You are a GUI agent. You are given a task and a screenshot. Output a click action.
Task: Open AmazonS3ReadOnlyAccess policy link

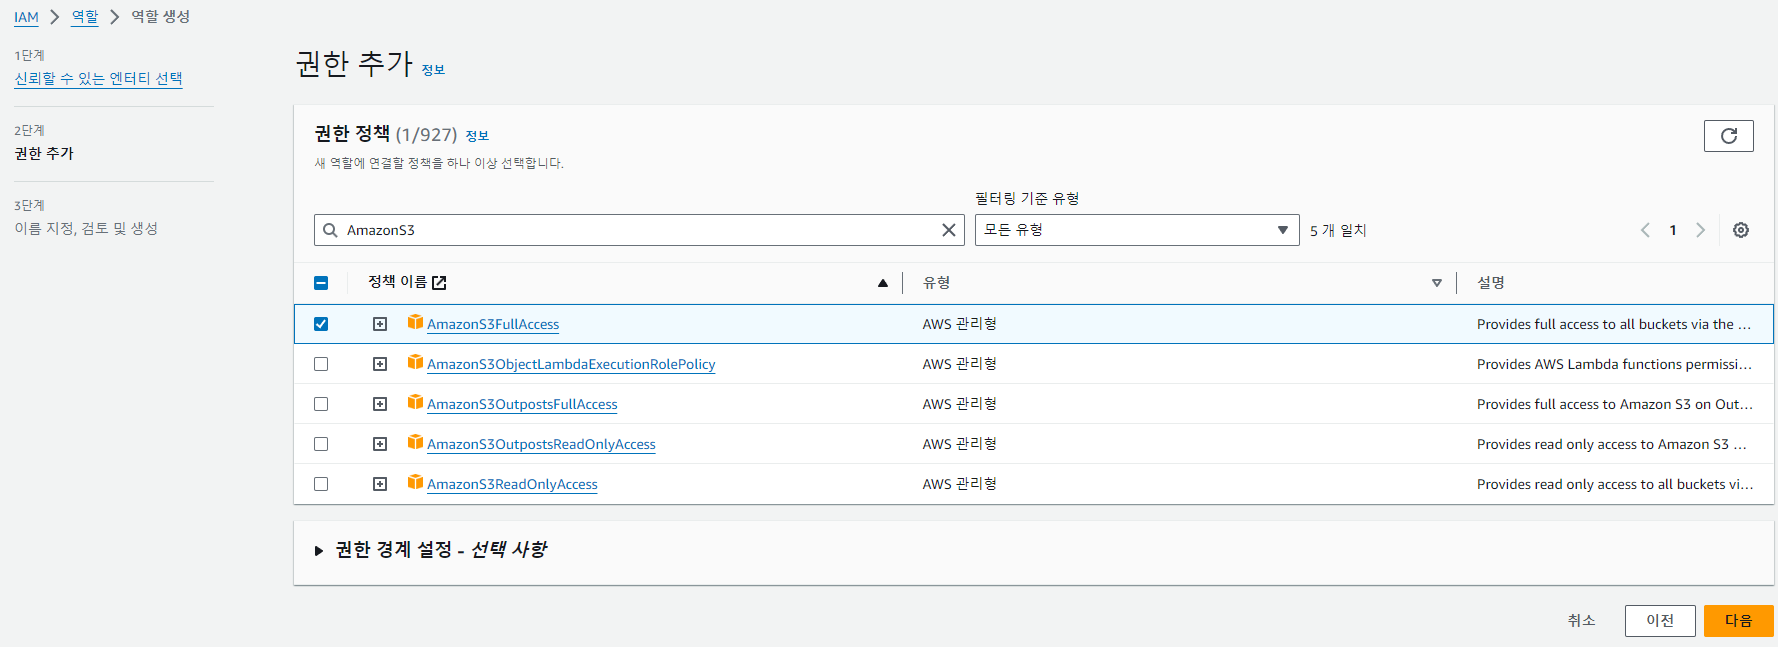[512, 484]
